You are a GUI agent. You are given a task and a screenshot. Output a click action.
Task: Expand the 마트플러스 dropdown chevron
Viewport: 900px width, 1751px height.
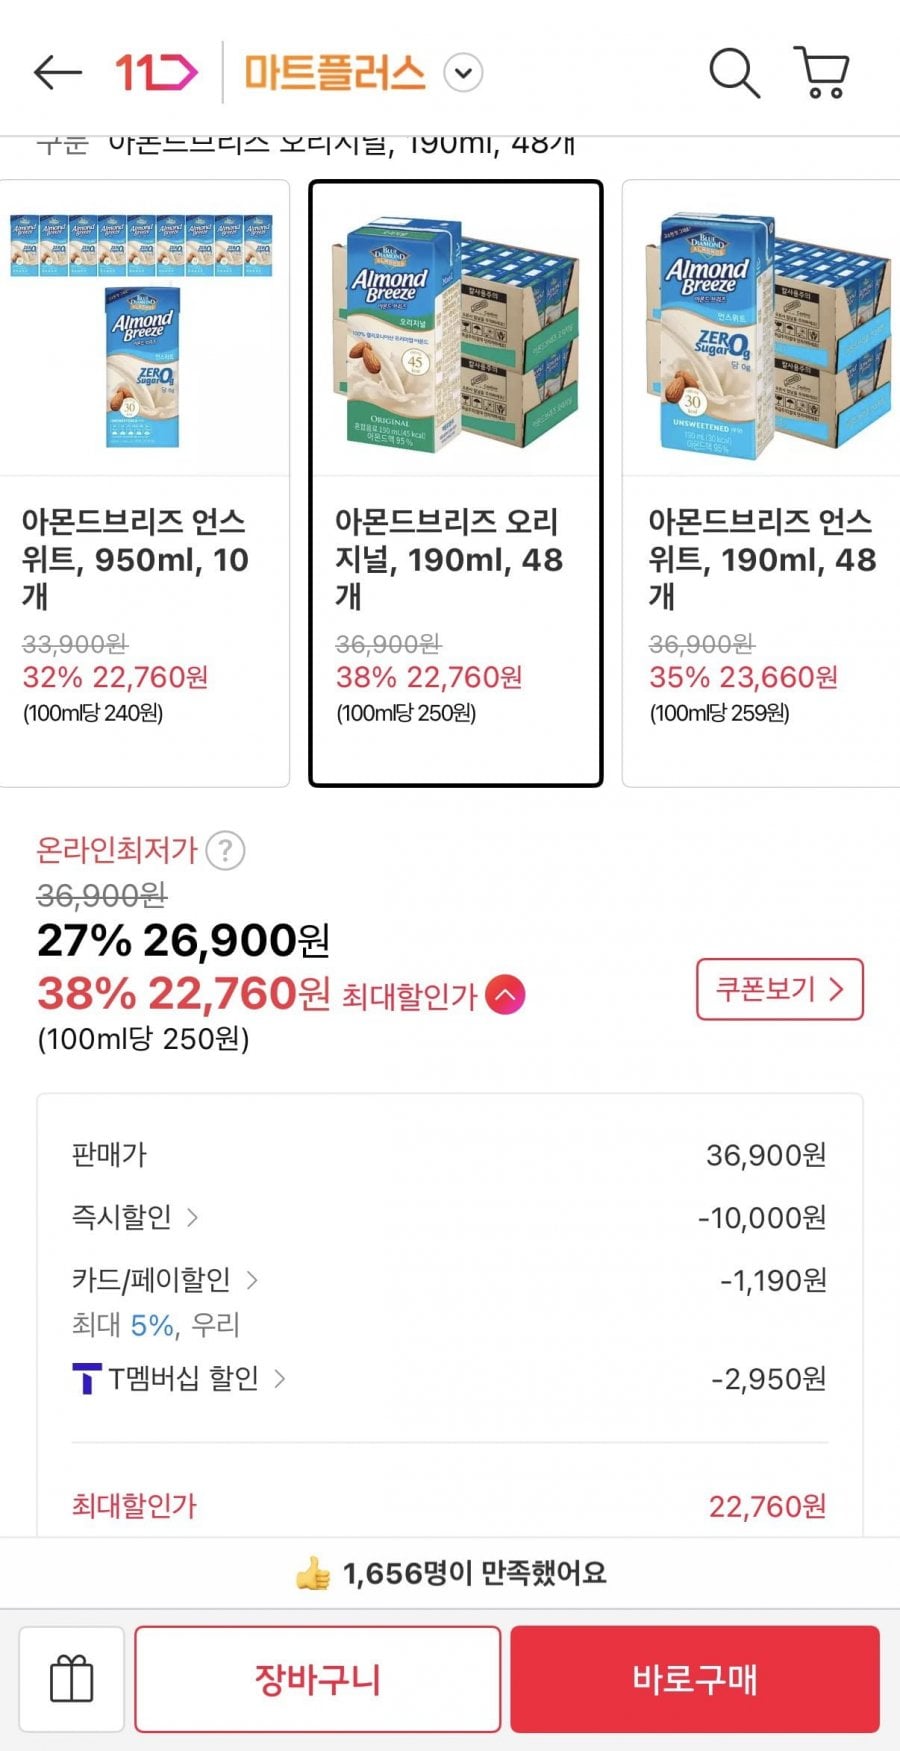[x=463, y=73]
